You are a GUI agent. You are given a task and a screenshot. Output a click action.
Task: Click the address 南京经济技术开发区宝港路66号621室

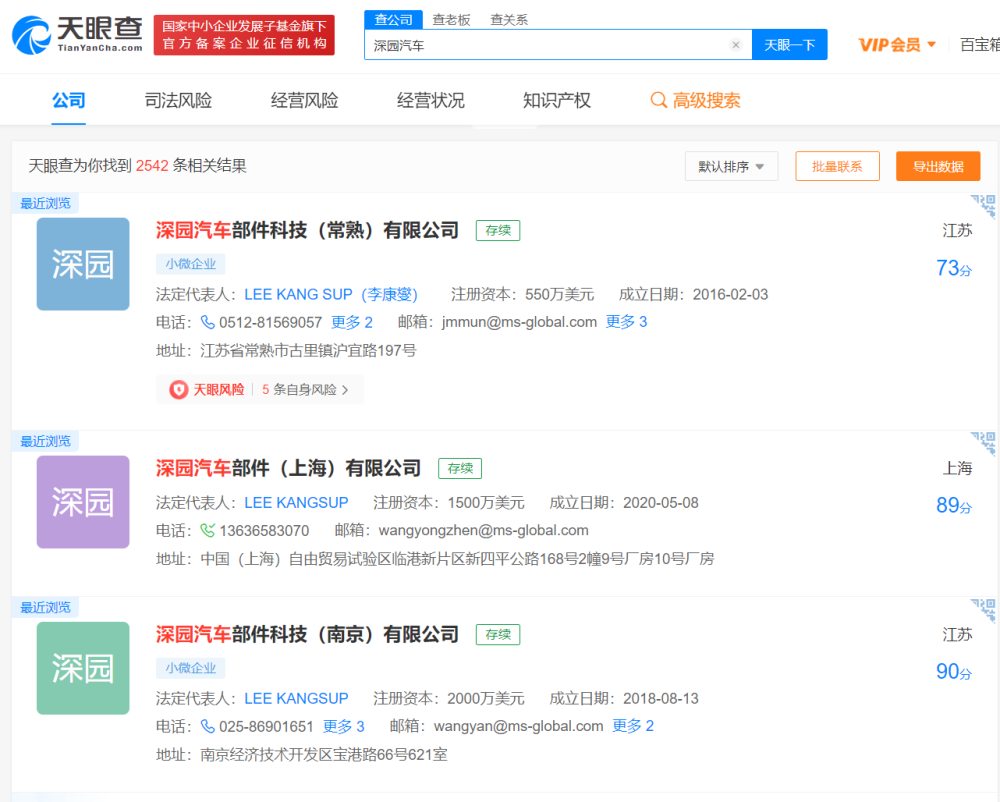pyautogui.click(x=323, y=755)
